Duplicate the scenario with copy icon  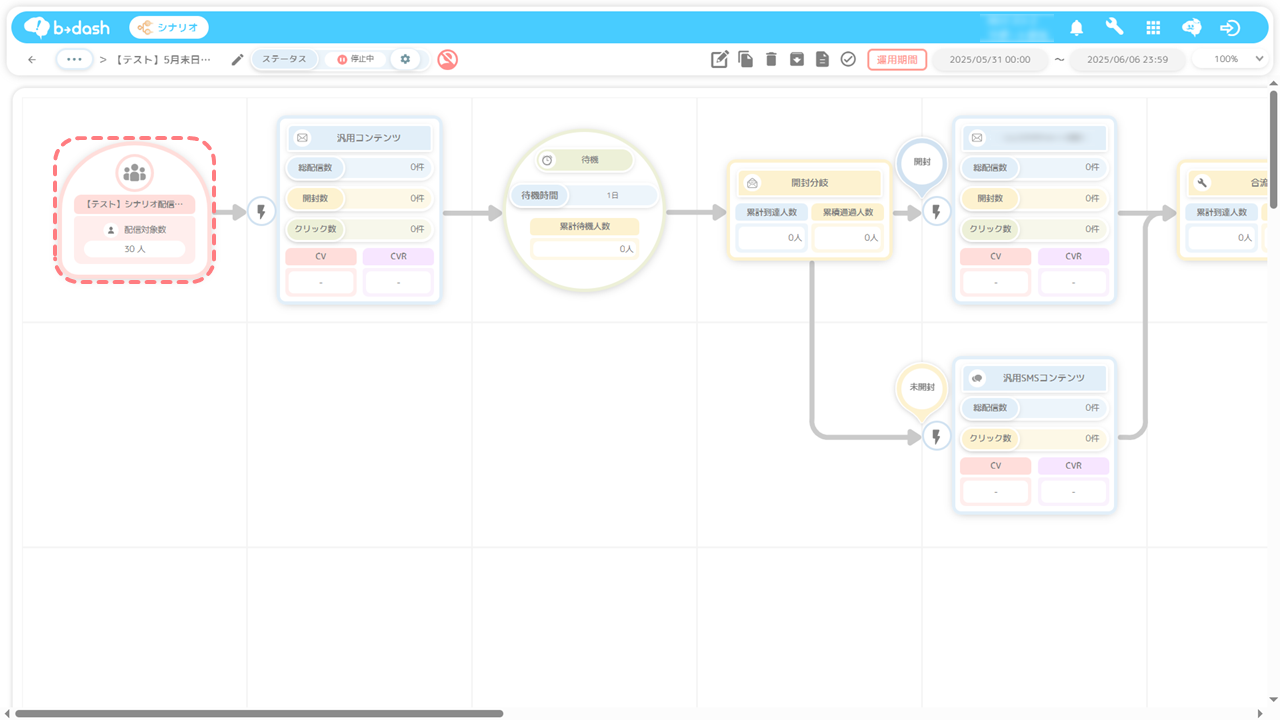click(746, 60)
